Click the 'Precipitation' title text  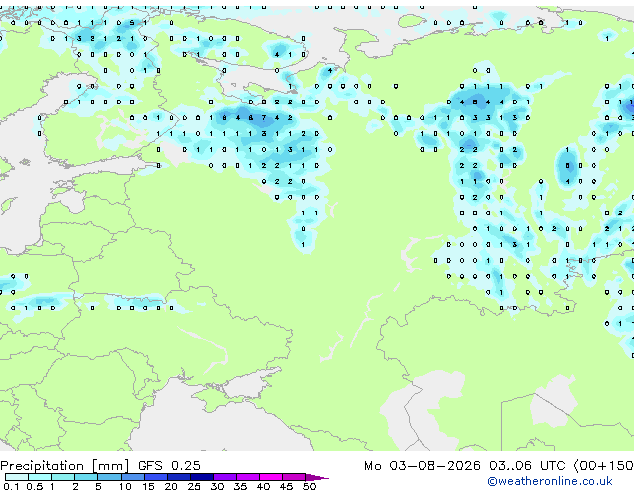(x=42, y=466)
